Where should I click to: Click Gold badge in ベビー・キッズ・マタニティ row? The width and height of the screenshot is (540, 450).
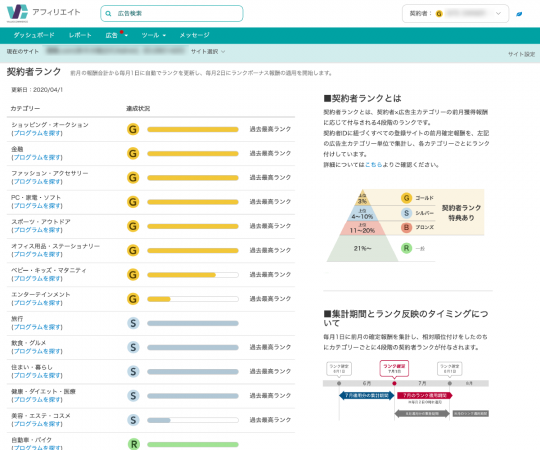coord(133,275)
